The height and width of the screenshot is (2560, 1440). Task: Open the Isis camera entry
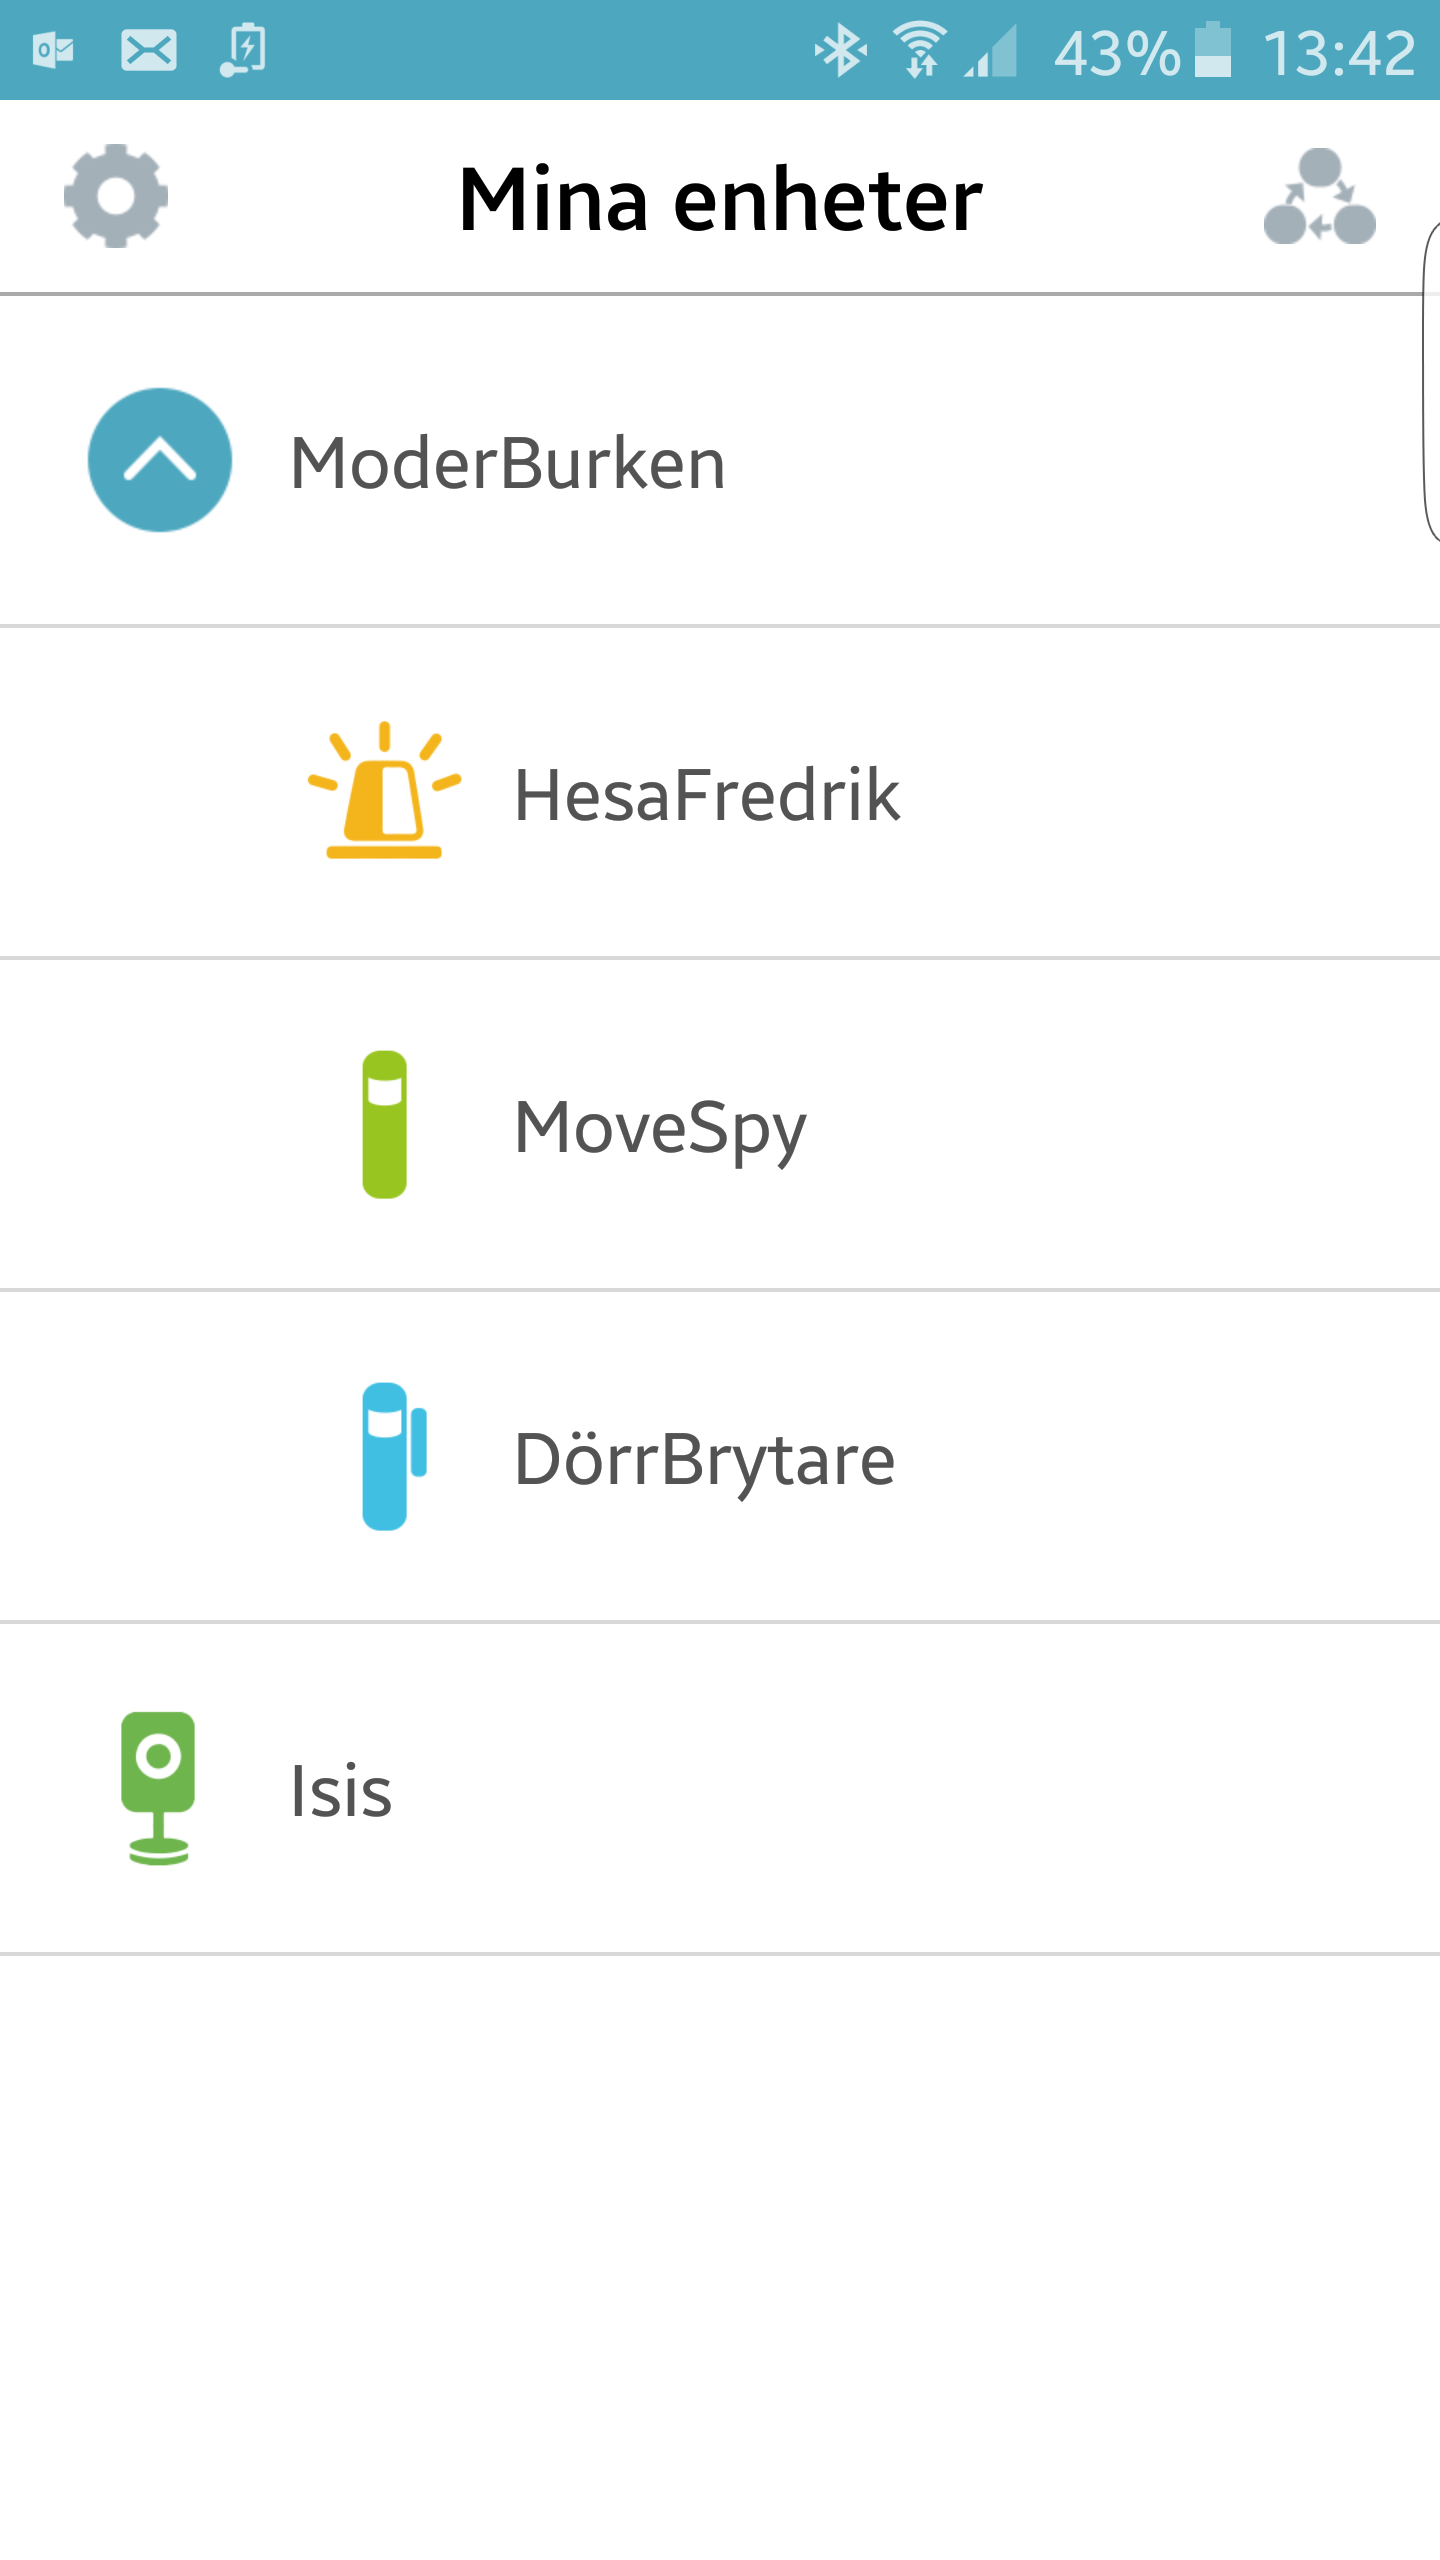point(341,1791)
